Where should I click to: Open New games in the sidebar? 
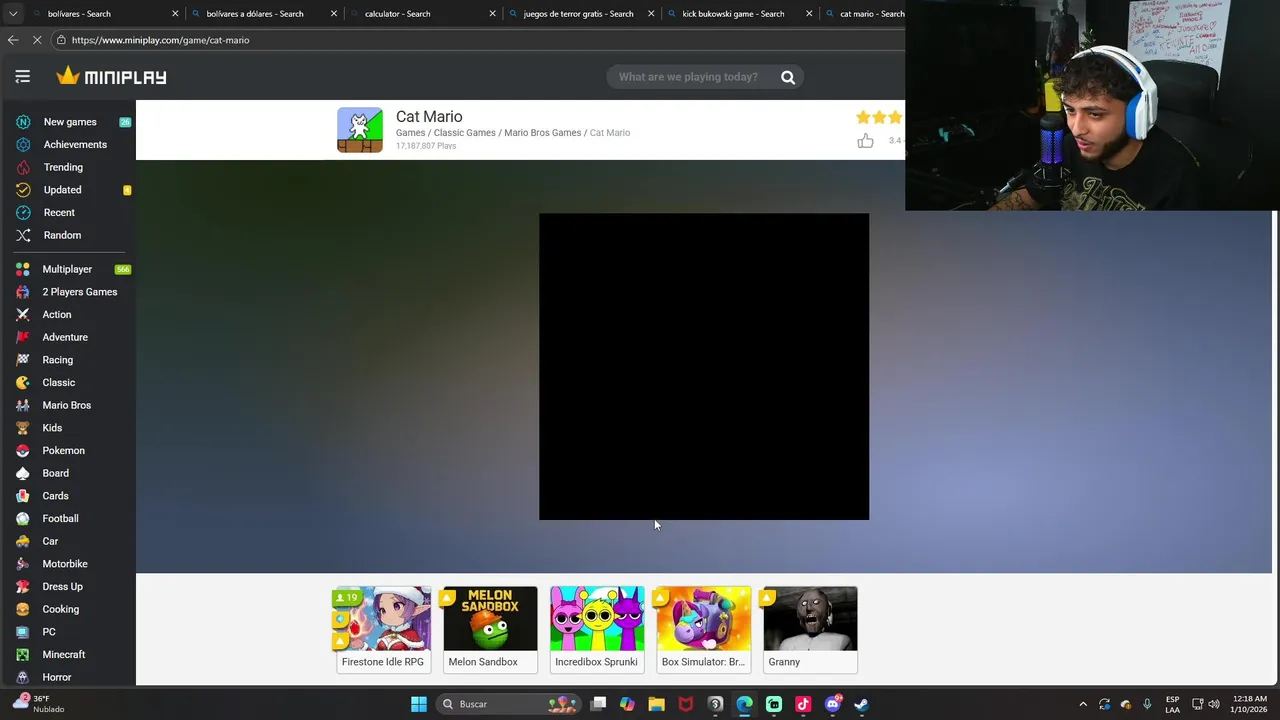tap(70, 122)
